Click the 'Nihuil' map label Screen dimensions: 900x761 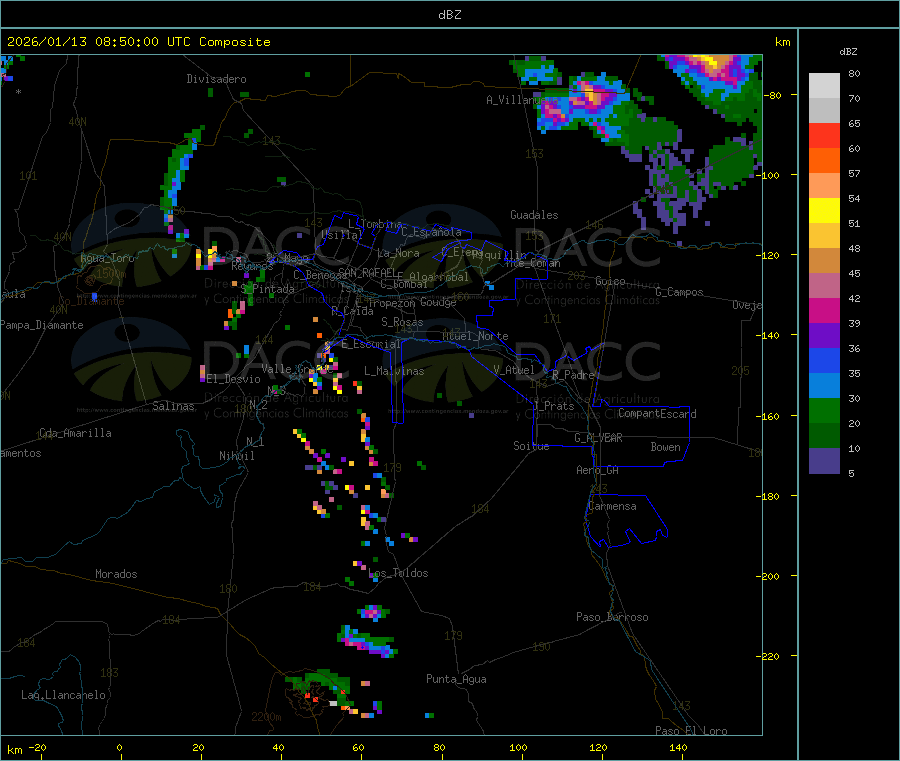pyautogui.click(x=237, y=456)
